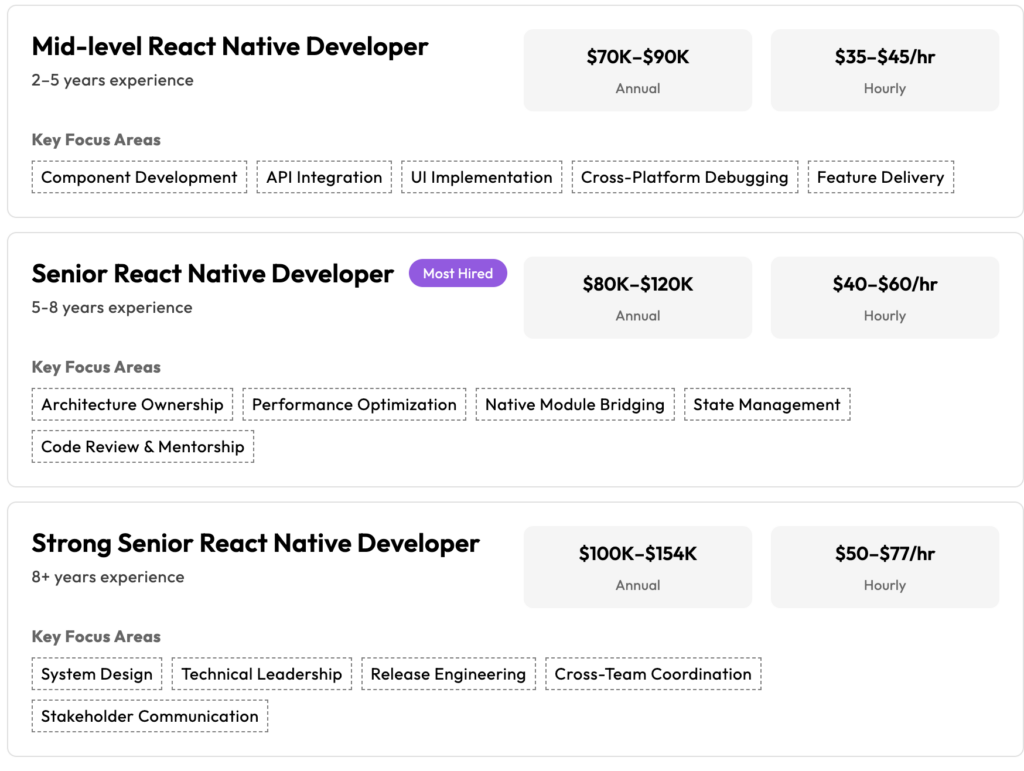
Task: Click the Component Development tag
Action: click(x=139, y=177)
